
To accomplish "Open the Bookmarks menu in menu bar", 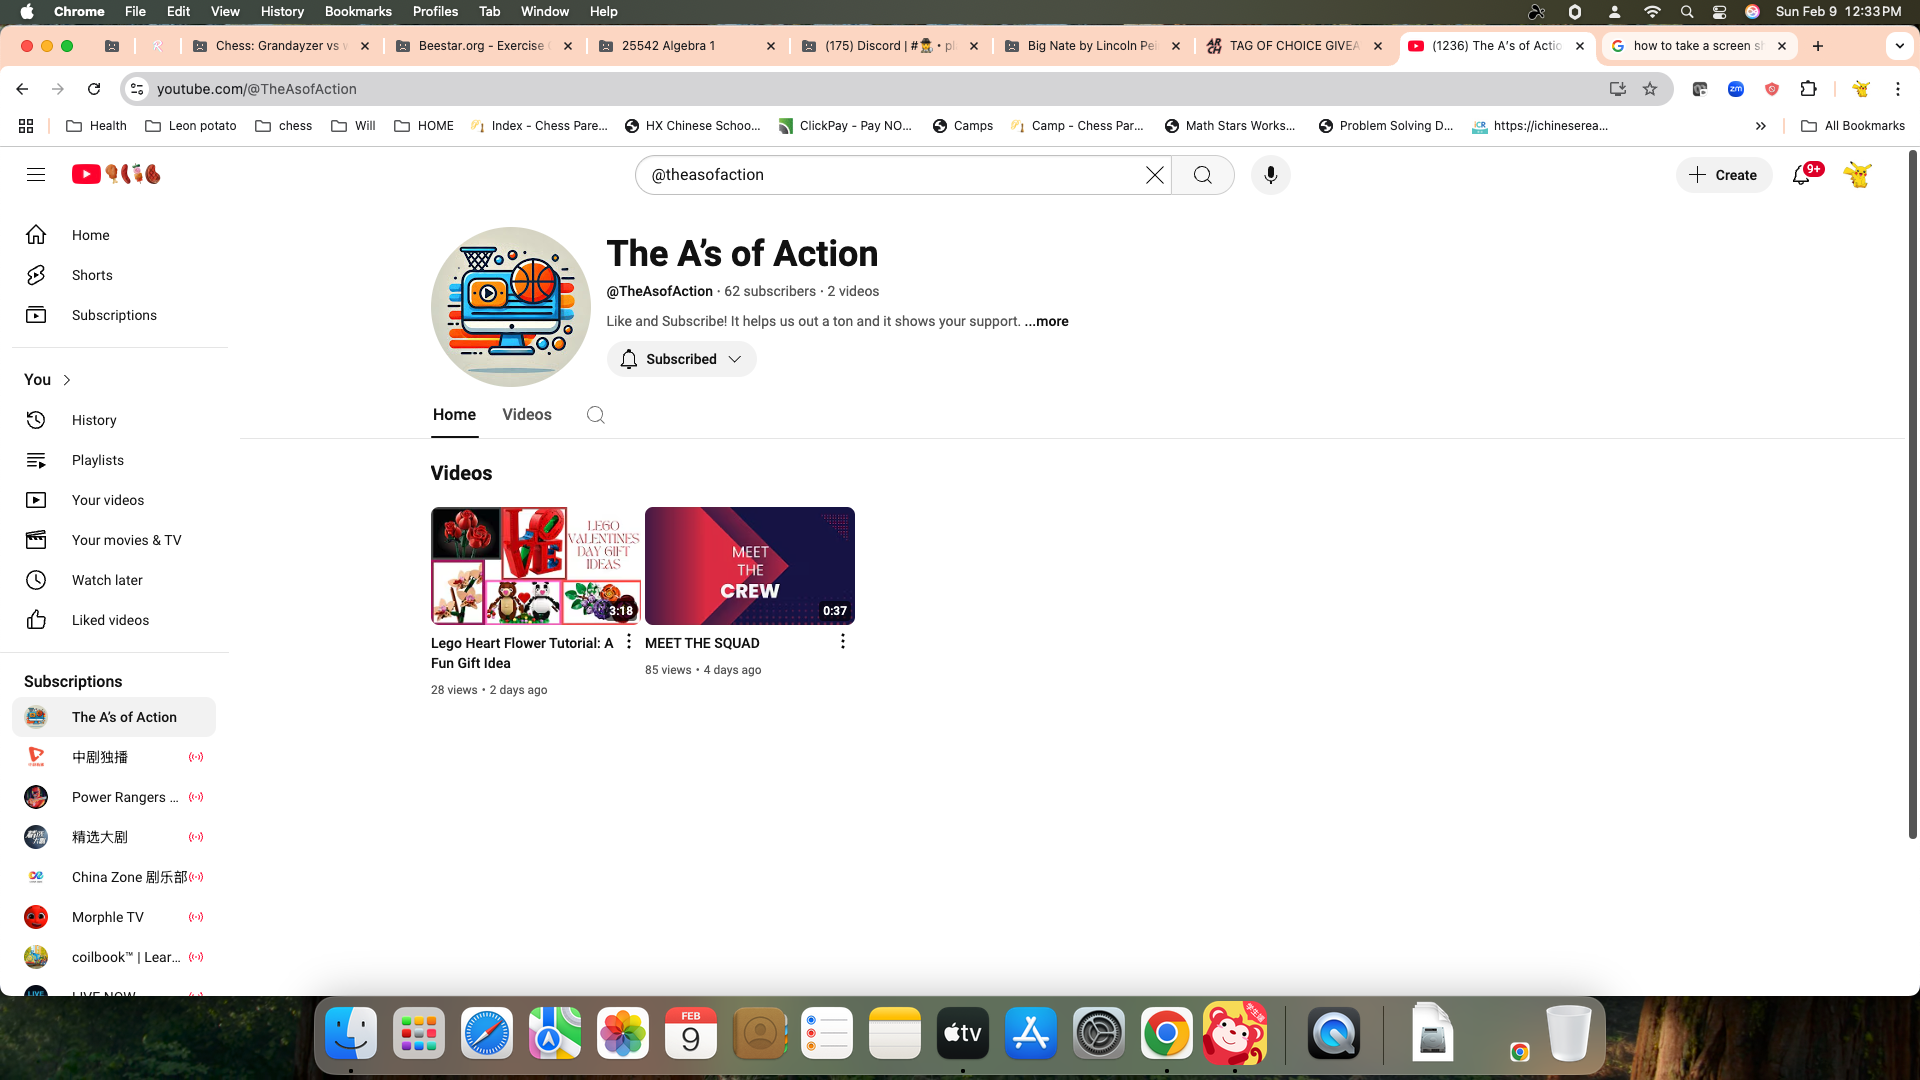I will [358, 12].
